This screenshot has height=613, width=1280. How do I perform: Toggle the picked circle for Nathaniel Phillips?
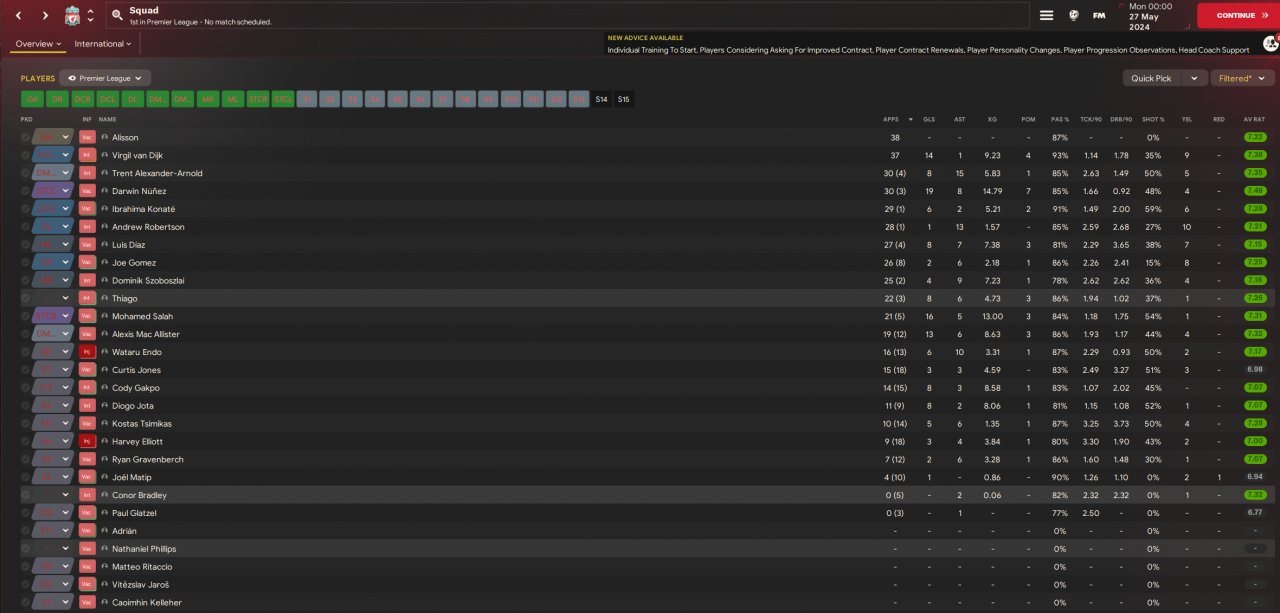(25, 549)
